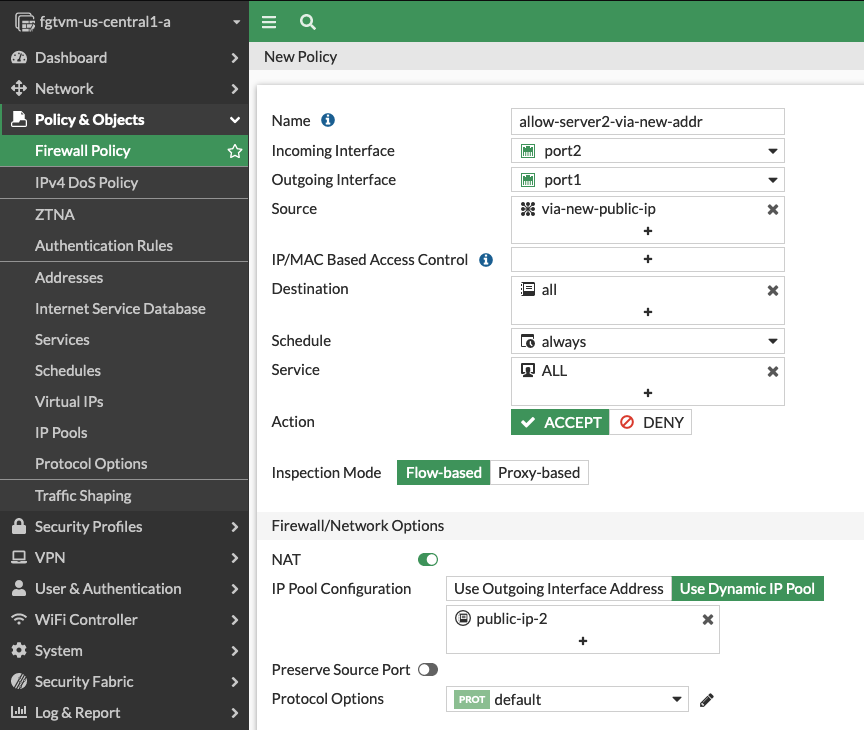The image size is (864, 730).
Task: Disable the NAT toggle
Action: tap(428, 559)
